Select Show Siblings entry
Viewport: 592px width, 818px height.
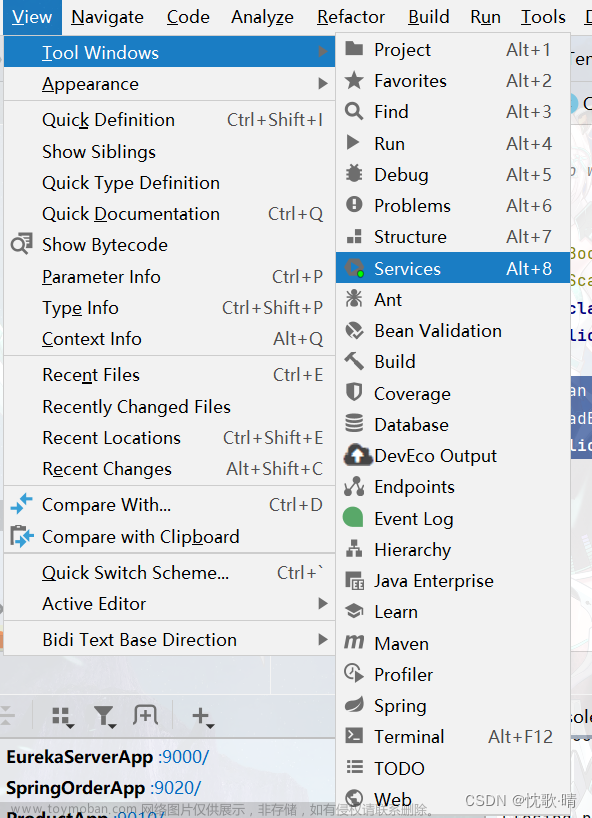click(170, 151)
